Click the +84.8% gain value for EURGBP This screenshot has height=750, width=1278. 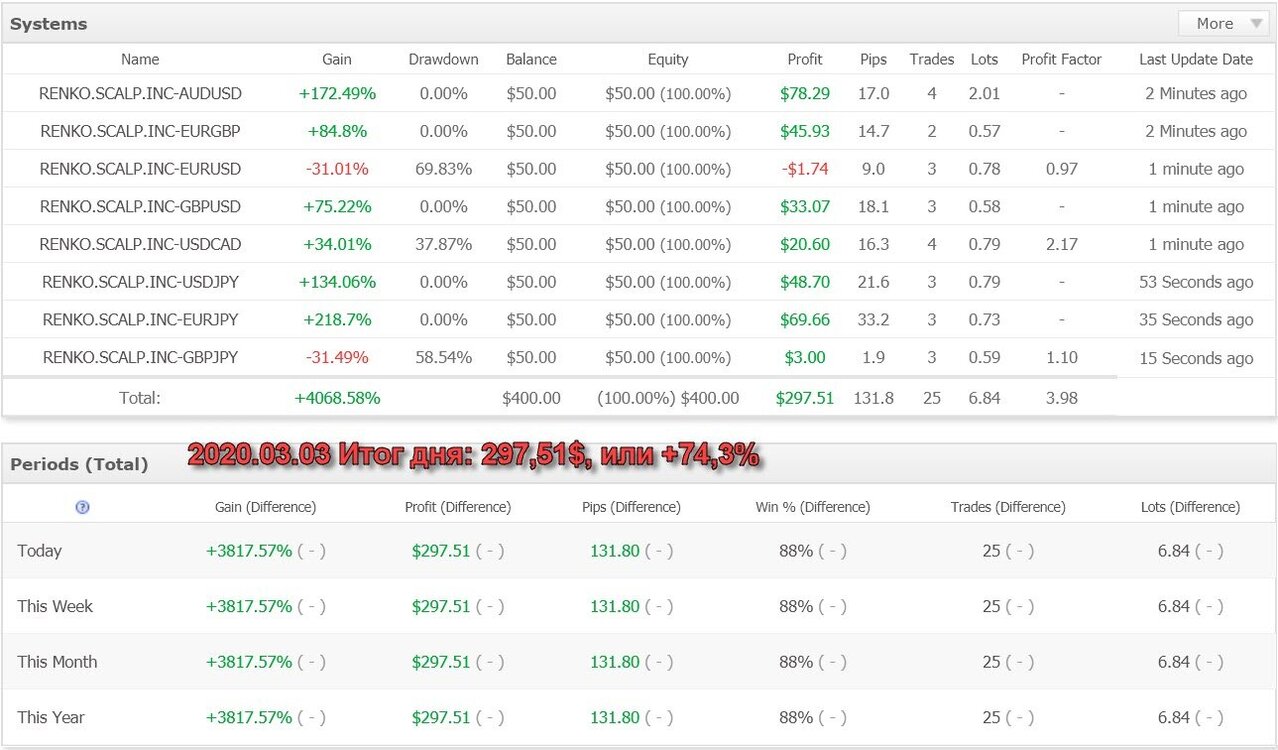click(337, 131)
